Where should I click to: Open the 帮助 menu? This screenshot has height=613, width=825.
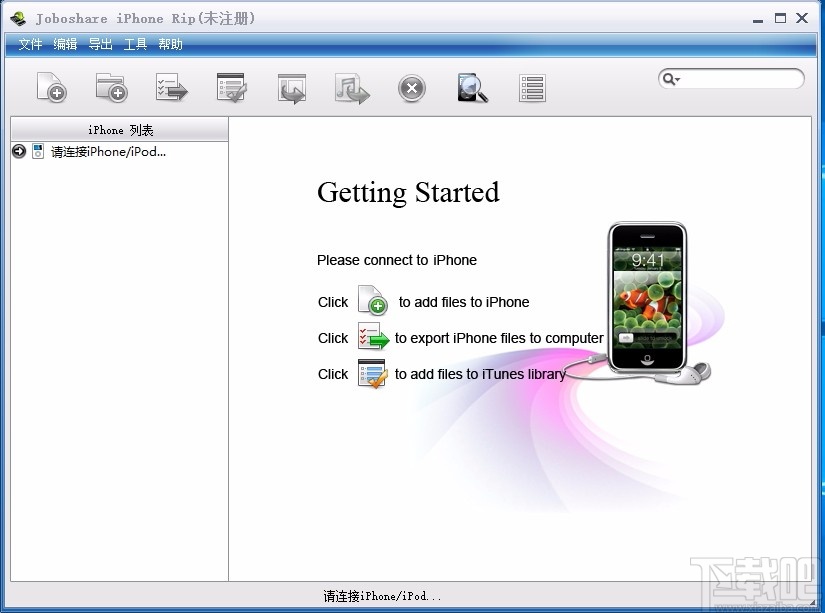tap(169, 44)
